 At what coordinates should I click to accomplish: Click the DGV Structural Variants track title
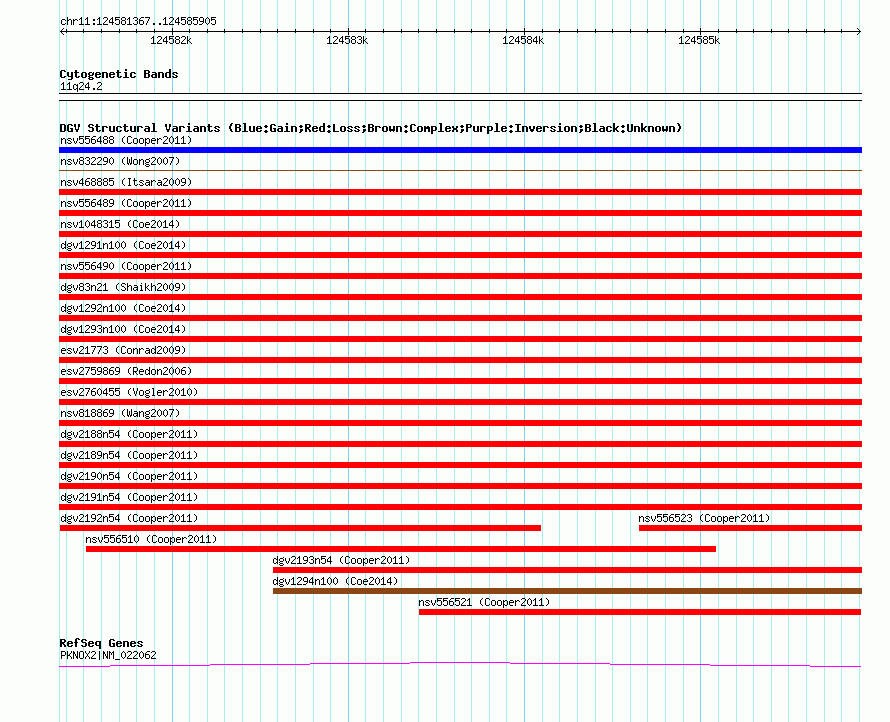pos(371,128)
